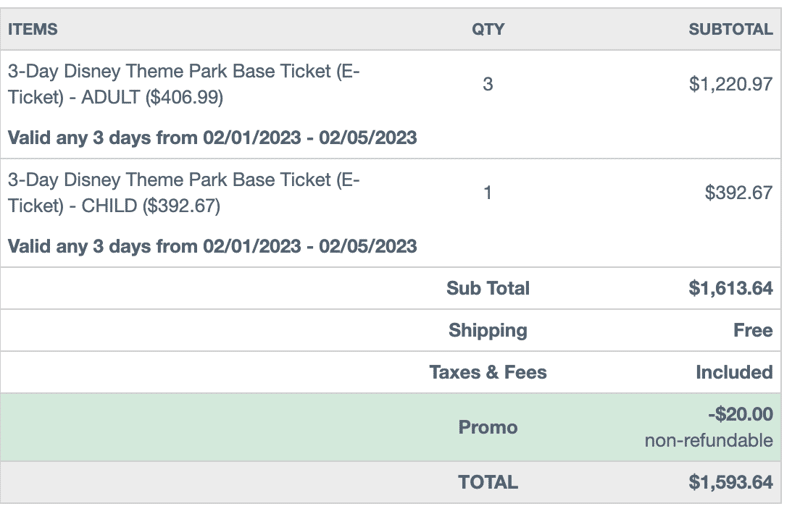Click the Sub Total label
The width and height of the screenshot is (800, 514).
487,288
